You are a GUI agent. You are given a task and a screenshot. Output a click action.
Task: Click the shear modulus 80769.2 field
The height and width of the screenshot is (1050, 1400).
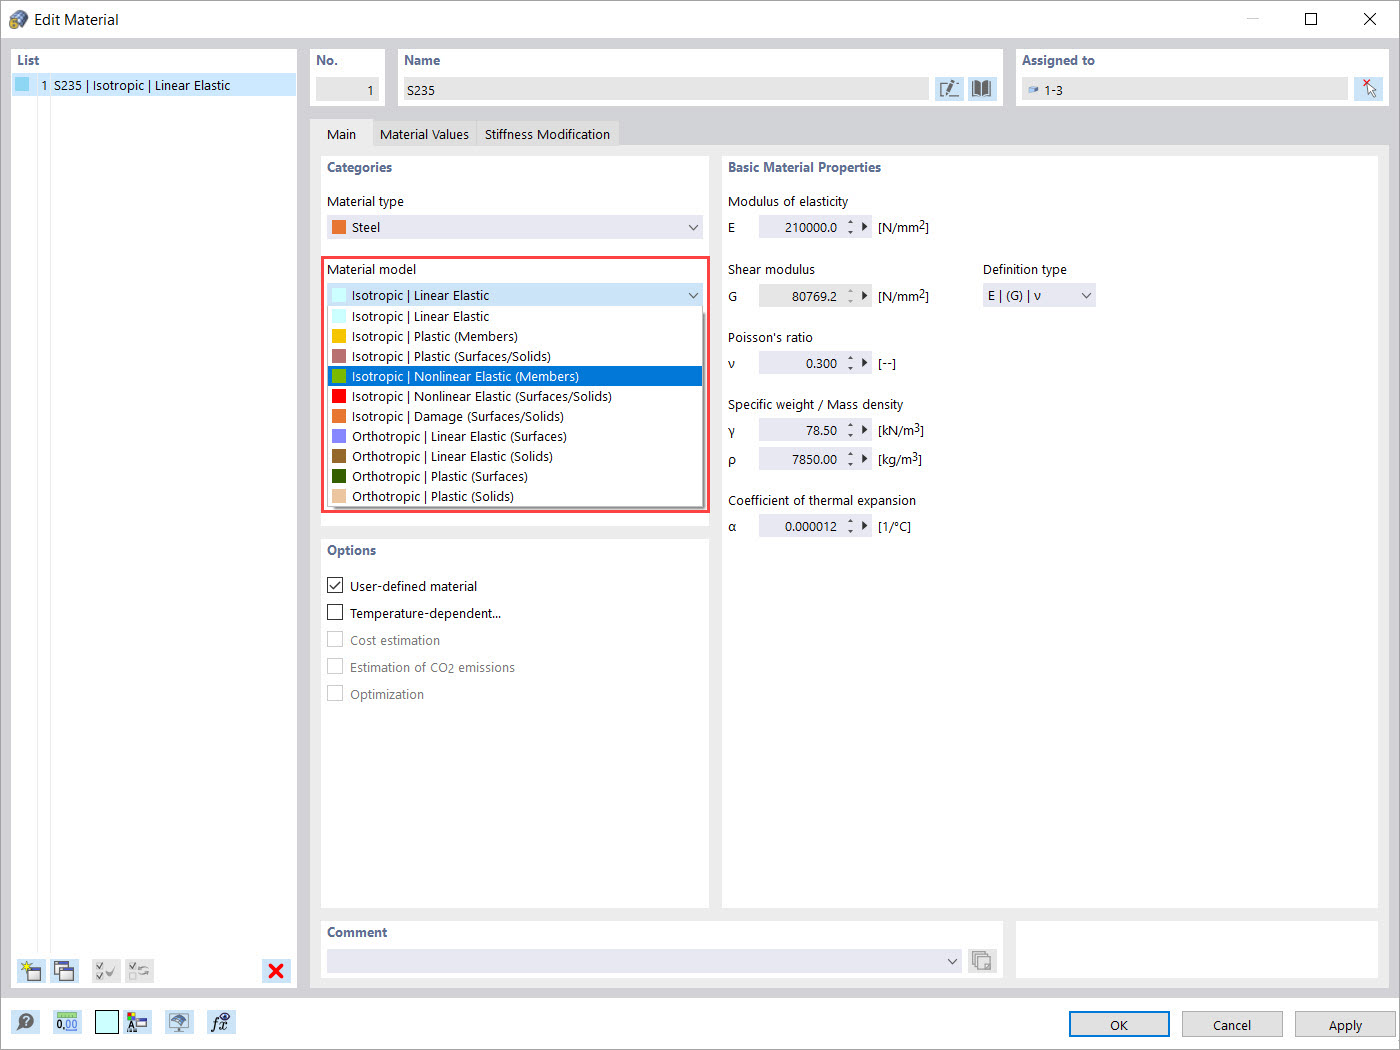pos(801,295)
